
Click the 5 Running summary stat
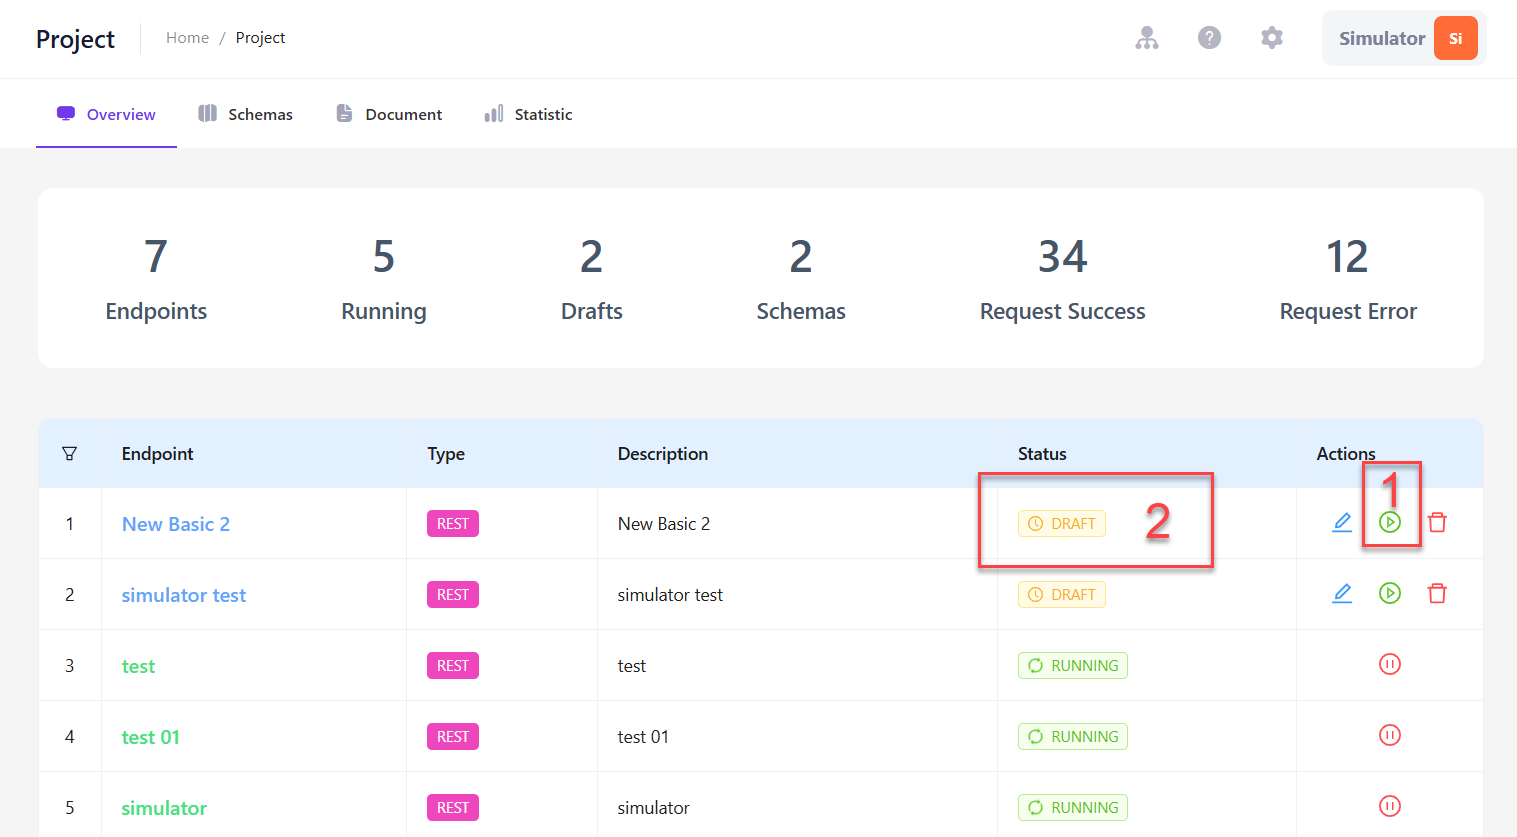(384, 279)
